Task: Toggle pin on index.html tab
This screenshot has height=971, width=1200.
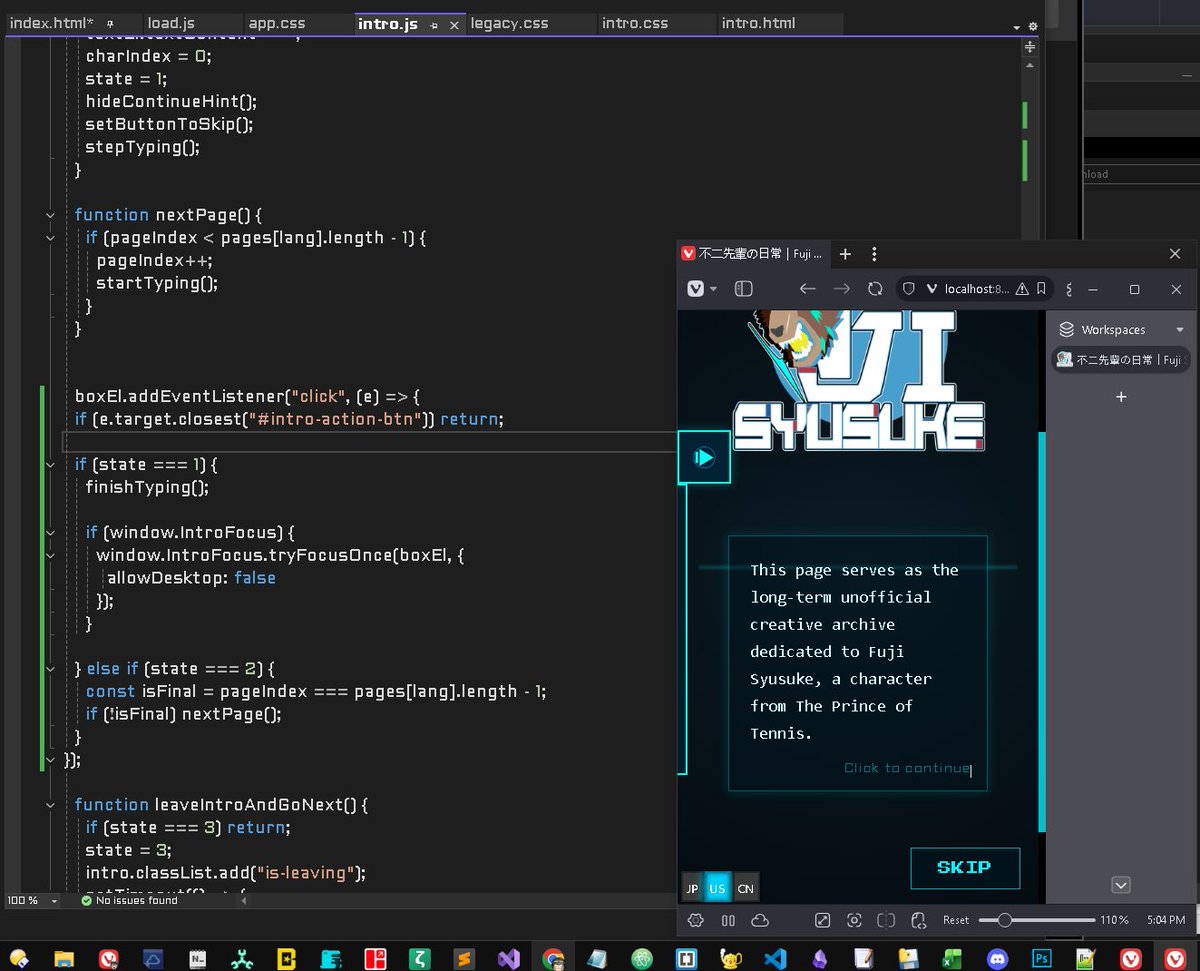Action: coord(110,23)
